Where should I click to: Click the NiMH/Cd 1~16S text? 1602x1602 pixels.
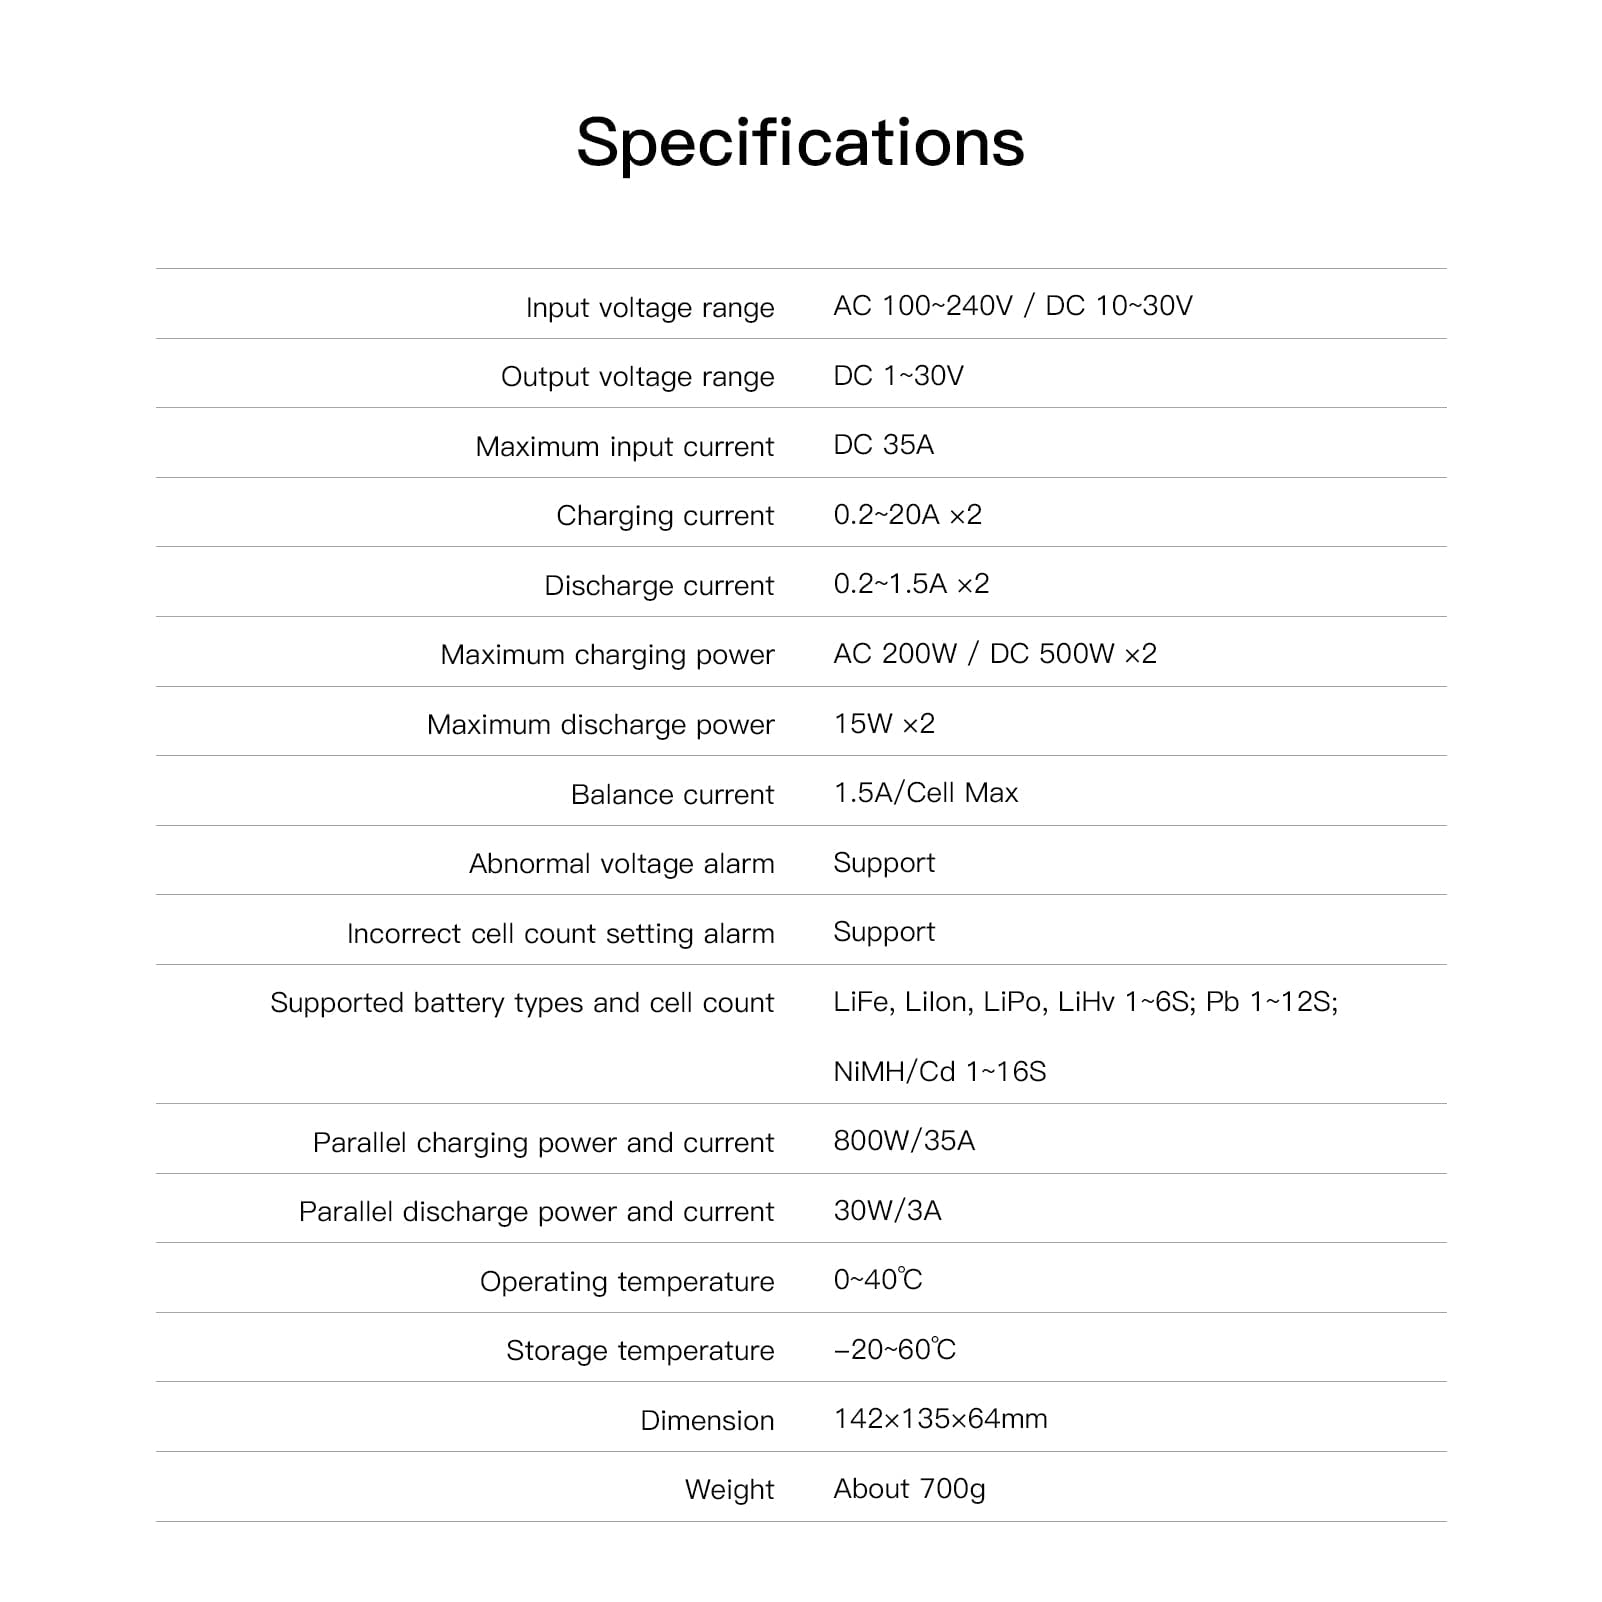(x=939, y=1071)
